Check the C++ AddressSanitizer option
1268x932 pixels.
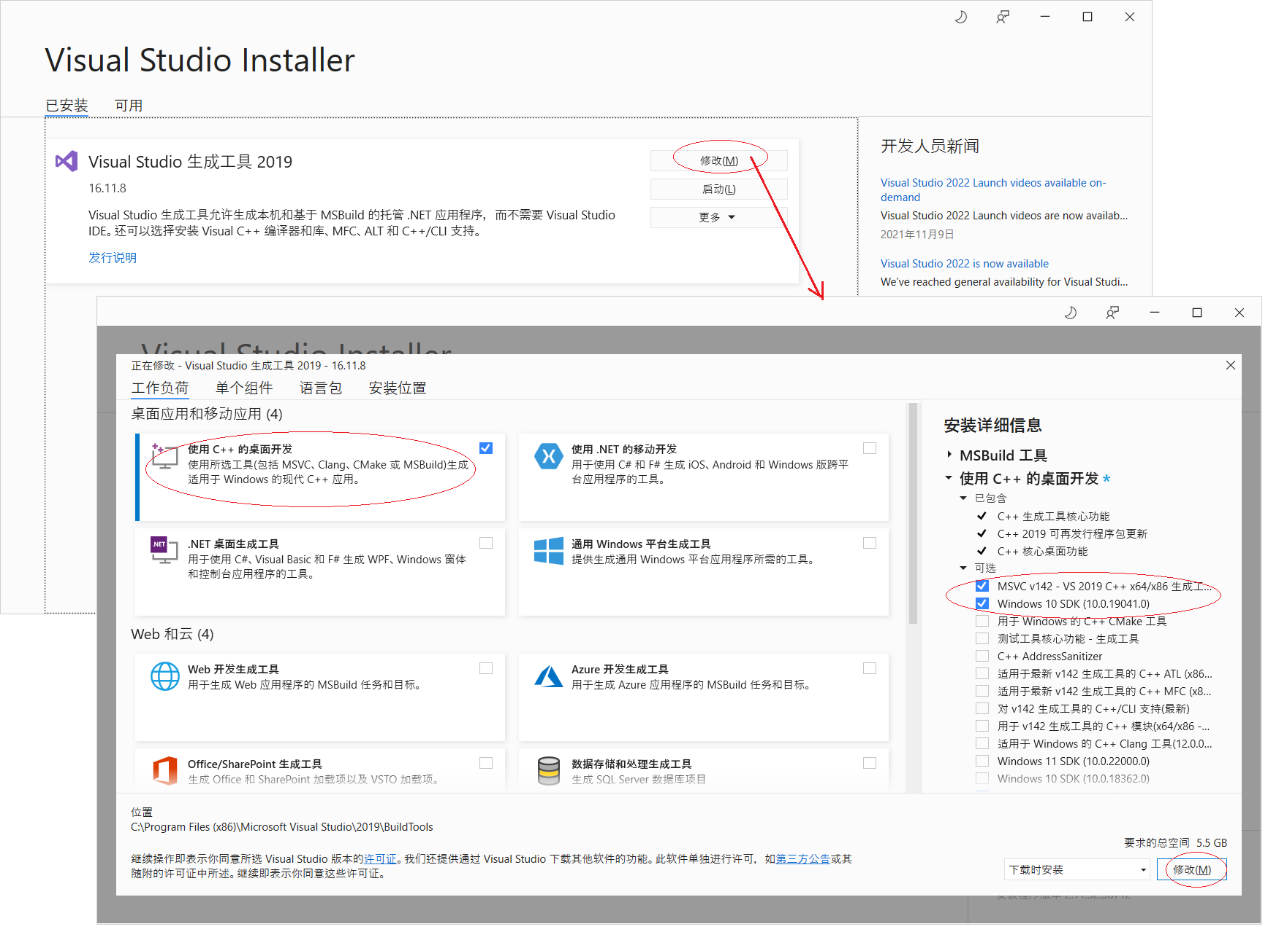pyautogui.click(x=981, y=654)
